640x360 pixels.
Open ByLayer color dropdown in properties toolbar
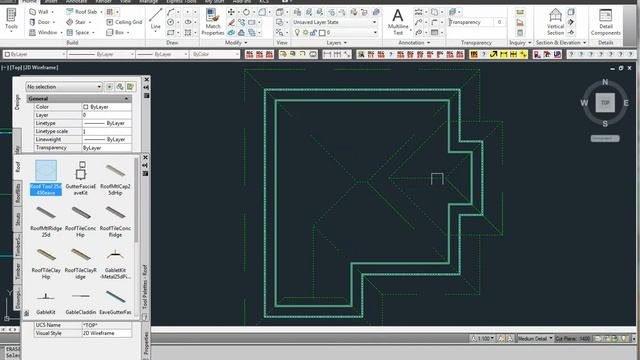pyautogui.click(x=34, y=54)
